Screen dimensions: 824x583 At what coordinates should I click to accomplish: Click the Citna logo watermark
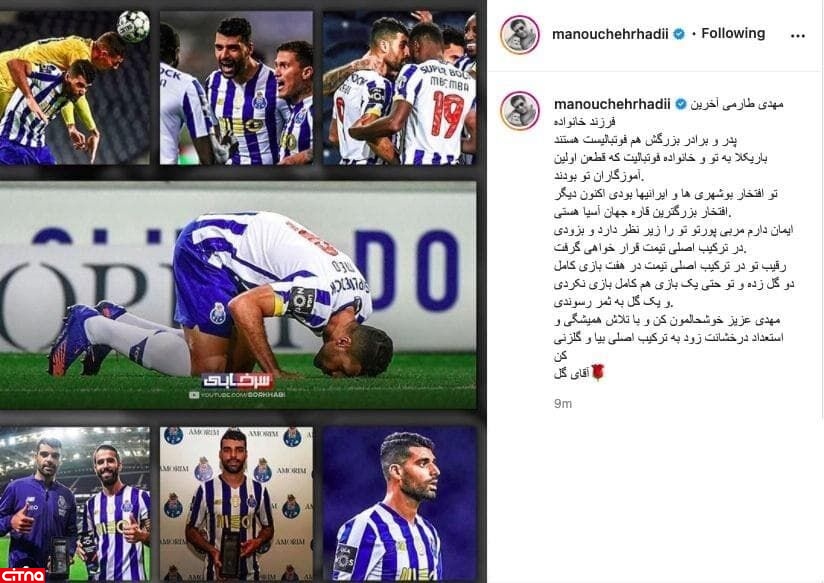tap(22, 574)
